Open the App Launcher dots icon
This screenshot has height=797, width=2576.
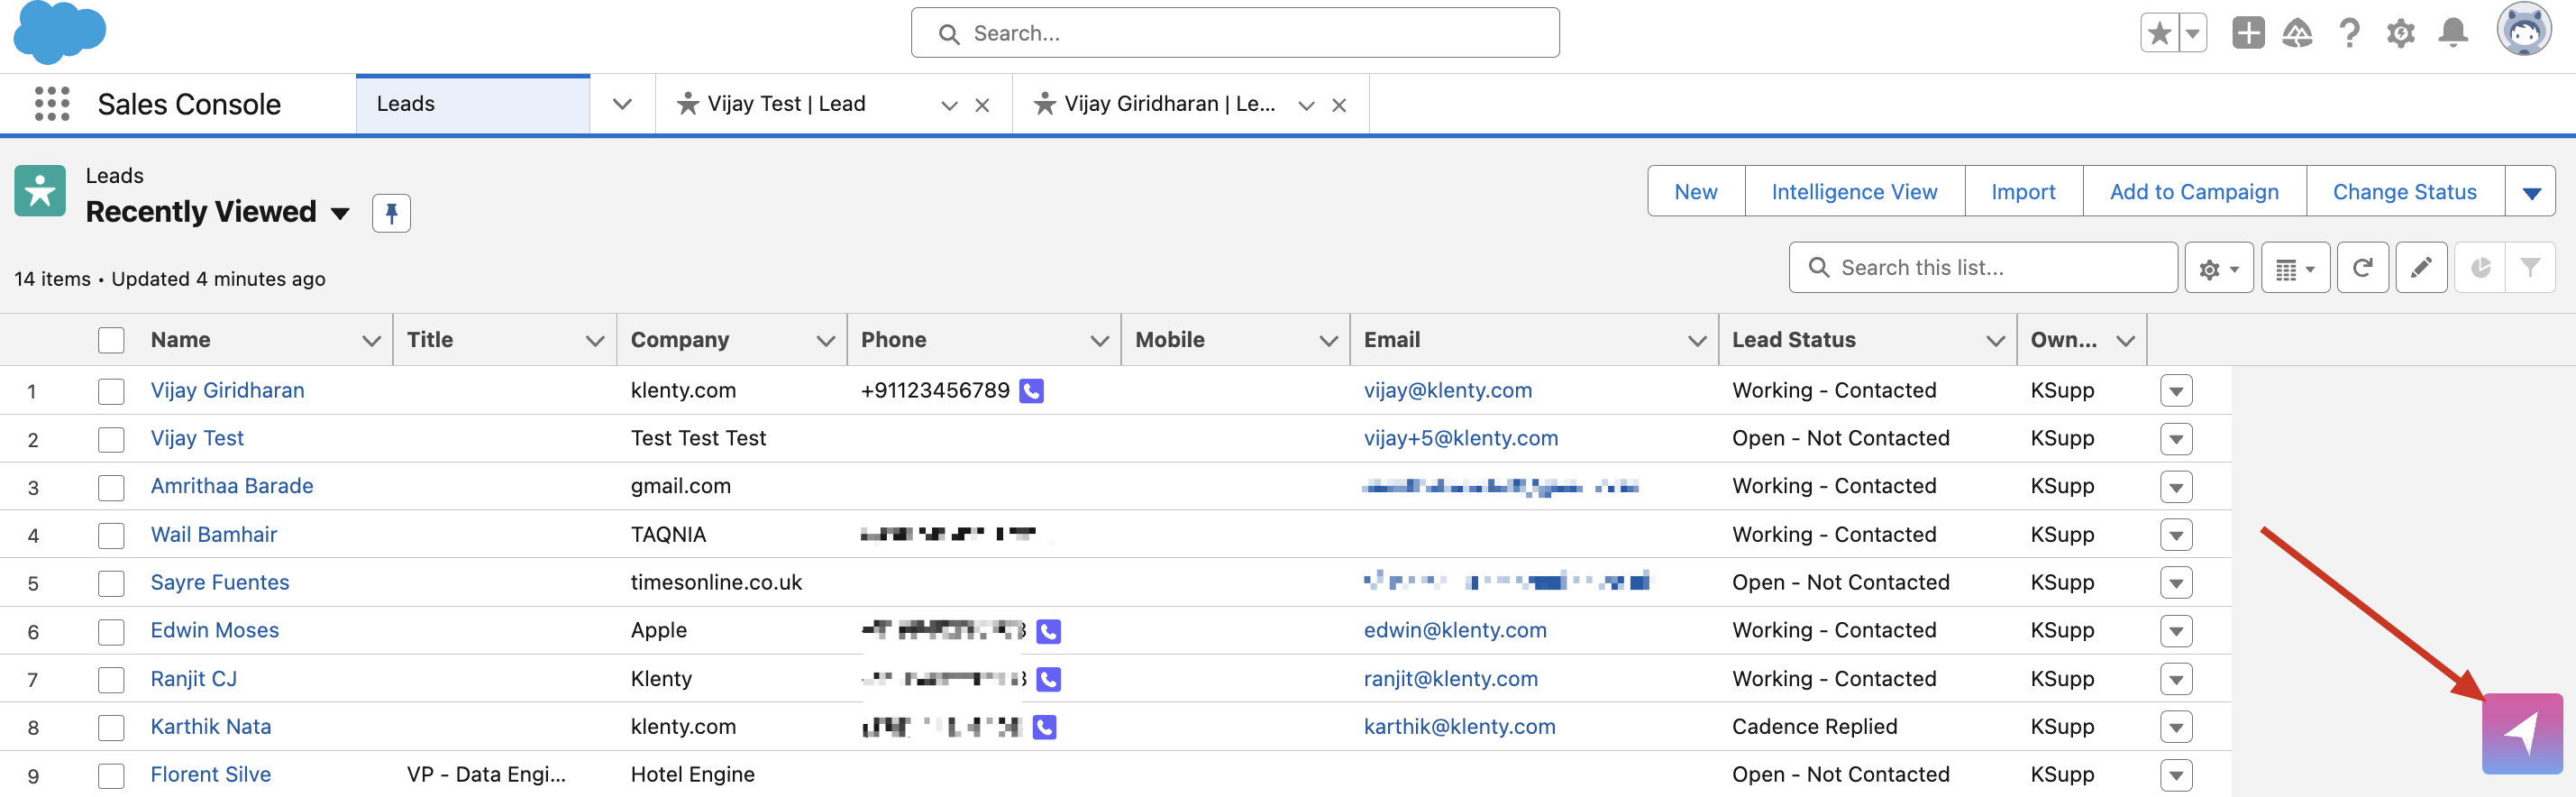[x=52, y=103]
